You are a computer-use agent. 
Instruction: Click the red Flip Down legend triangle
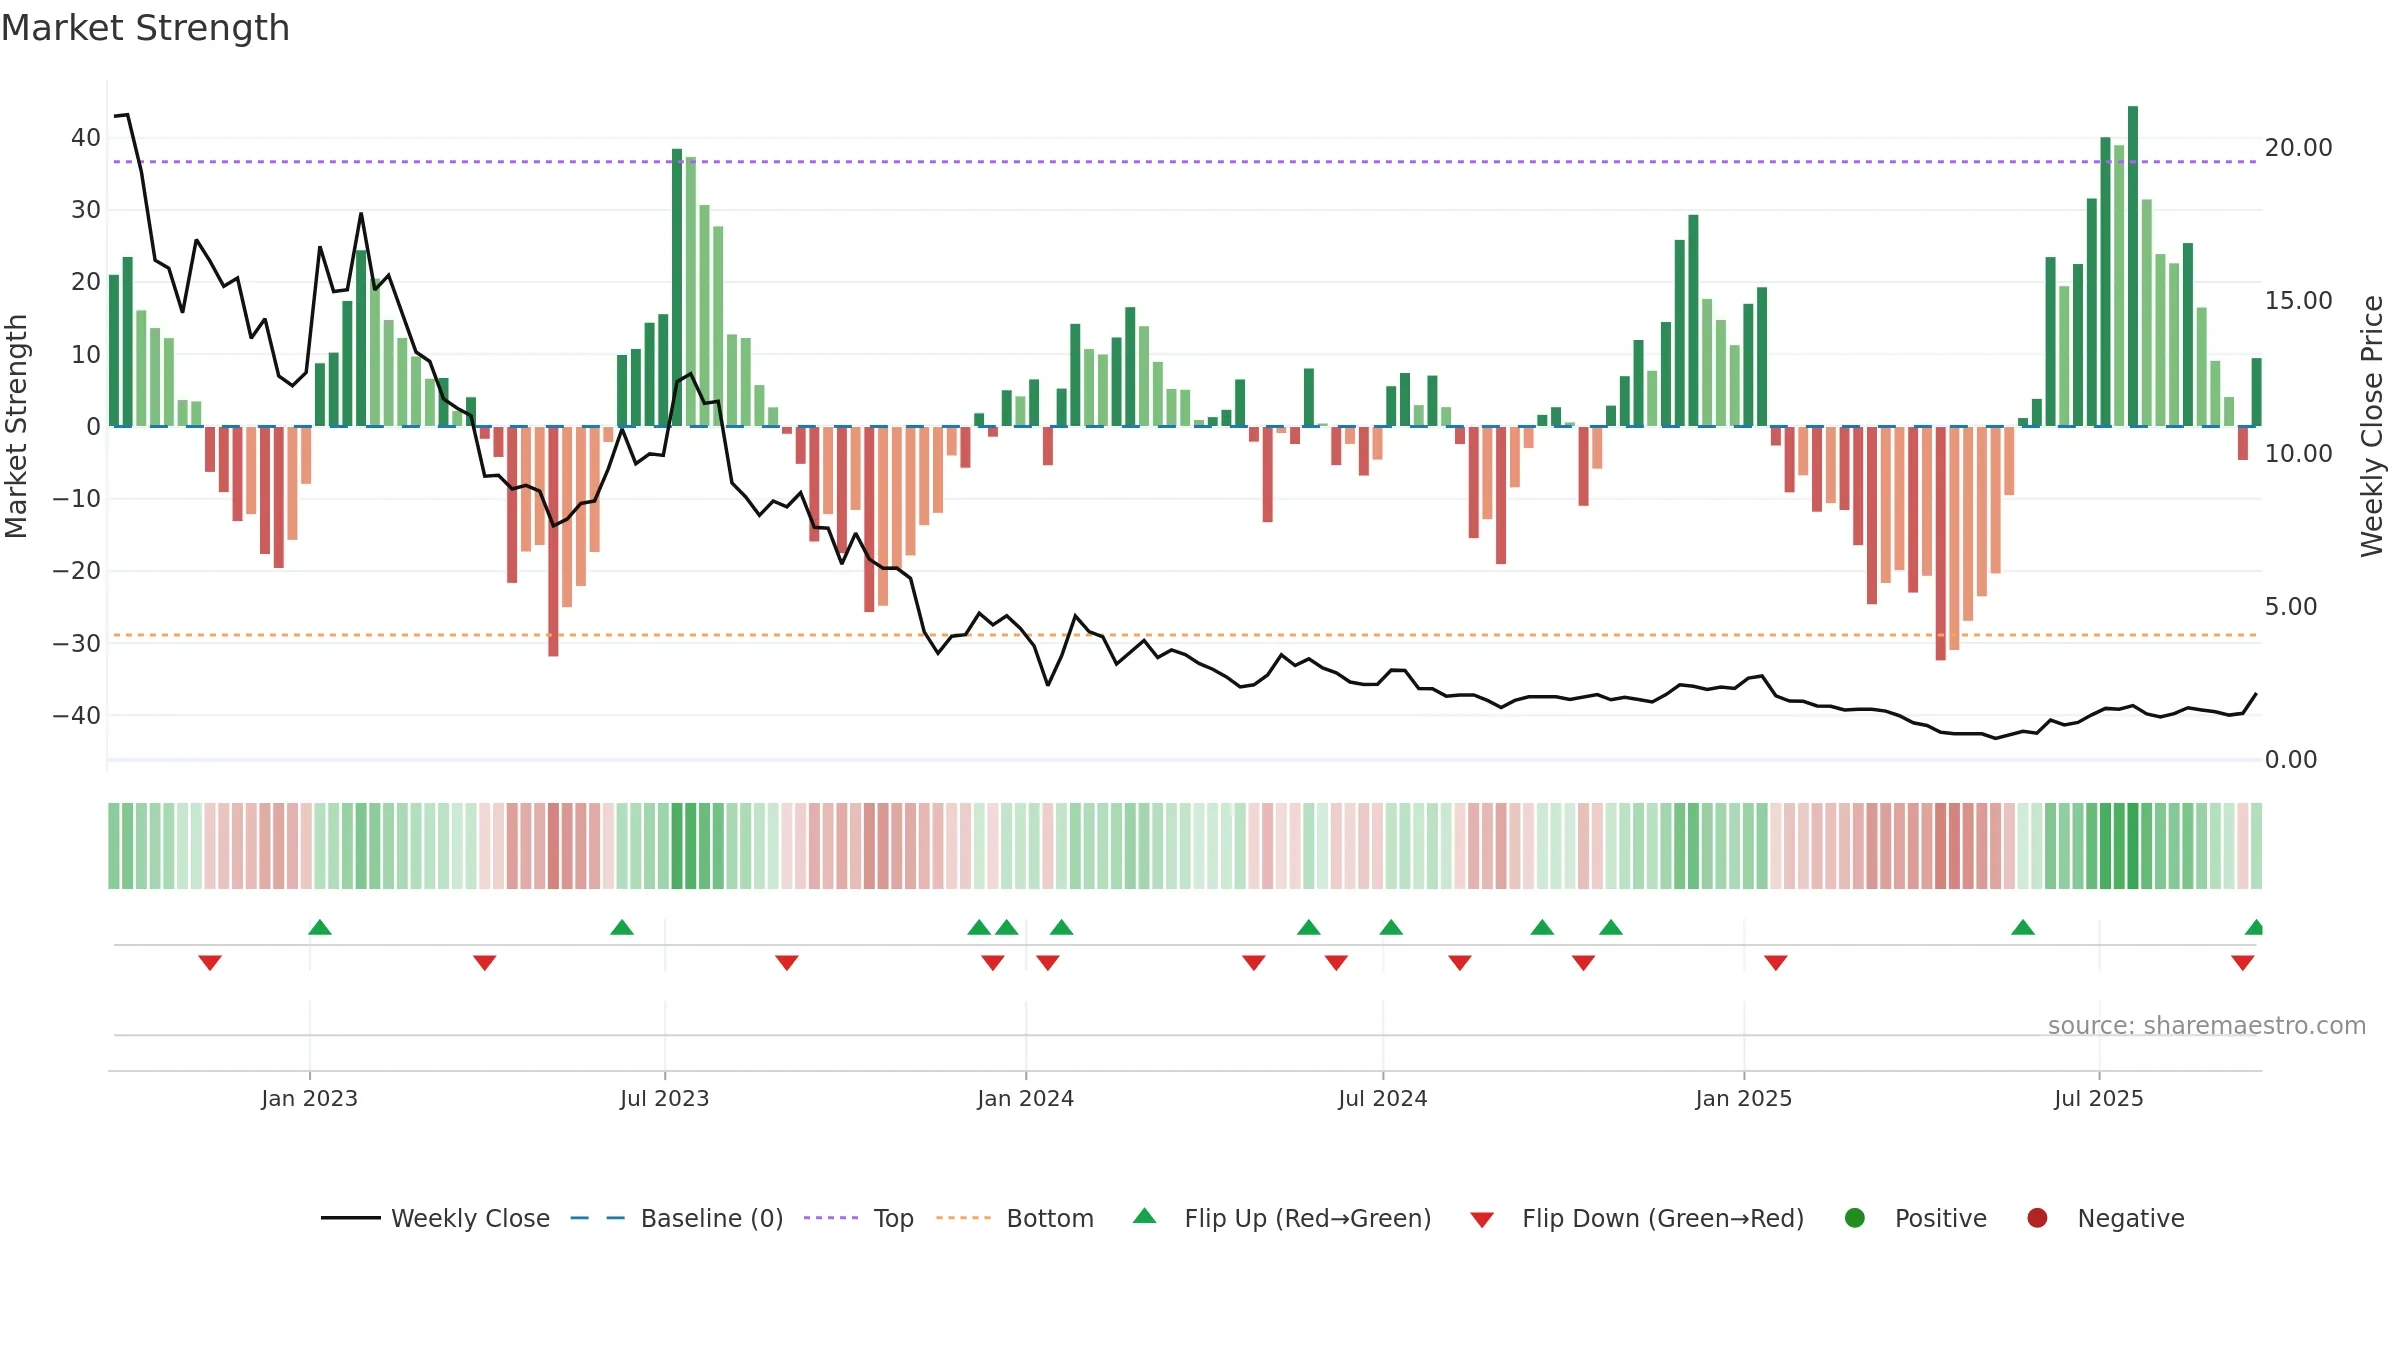pos(1482,1220)
